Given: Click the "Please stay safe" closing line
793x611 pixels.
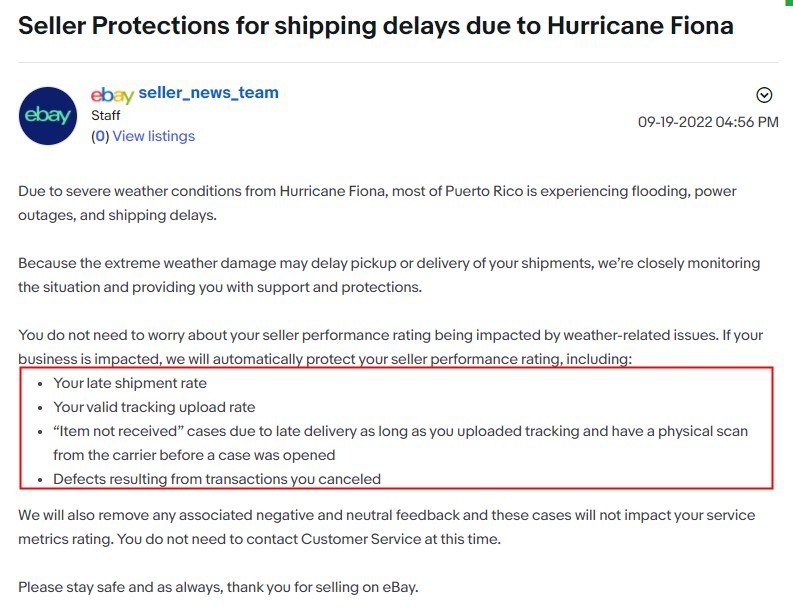Looking at the screenshot, I should (218, 587).
